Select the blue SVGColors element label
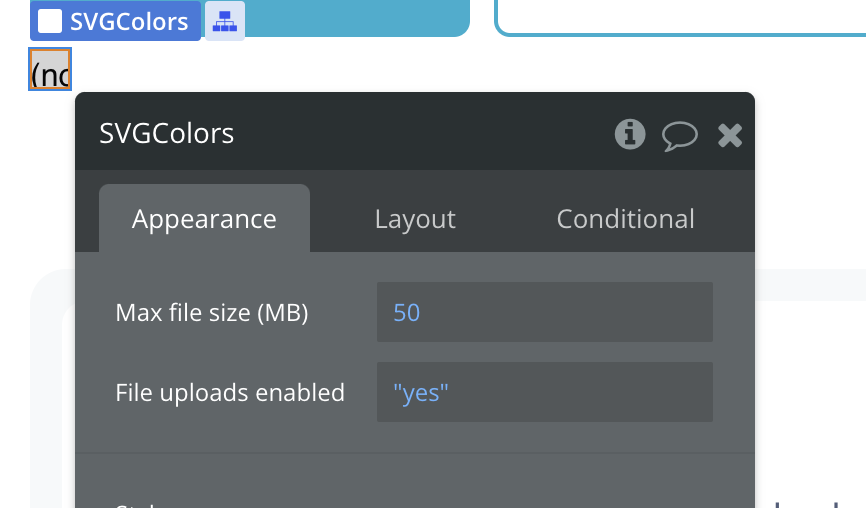 click(x=128, y=21)
